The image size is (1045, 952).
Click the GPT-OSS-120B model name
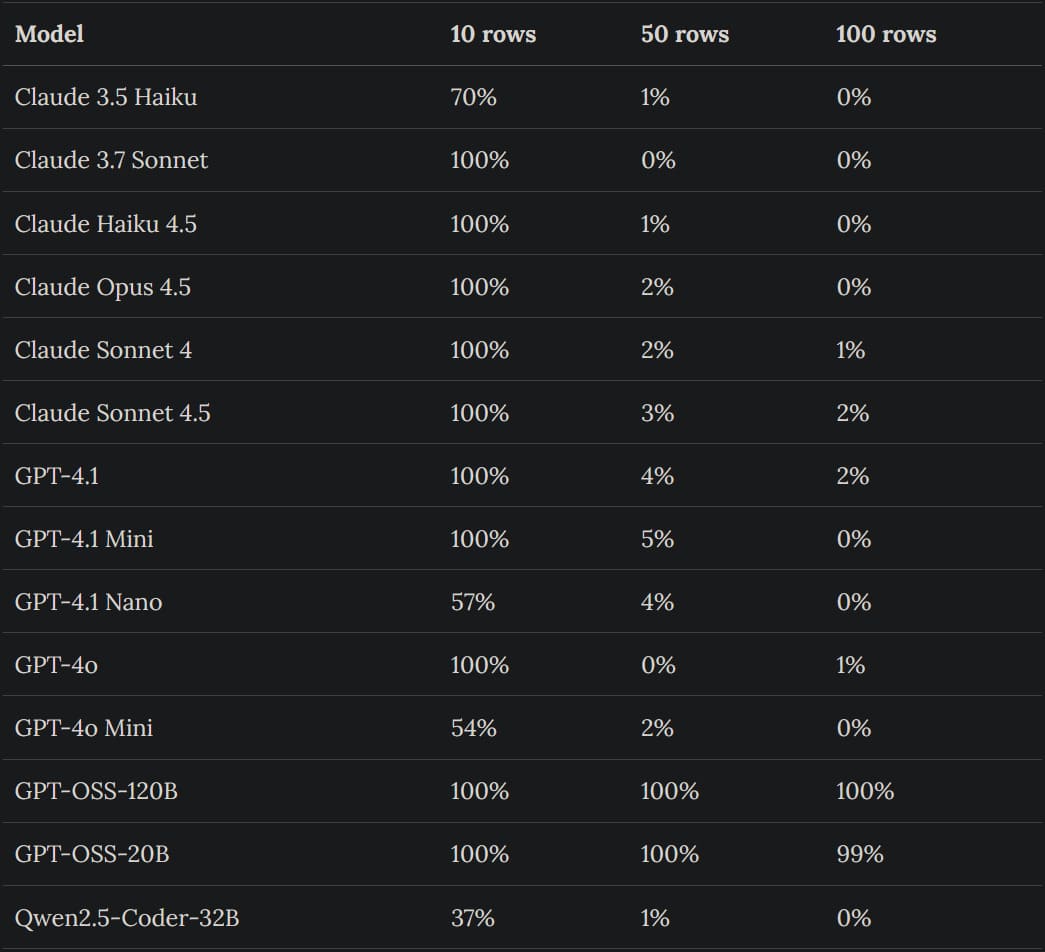coord(96,791)
